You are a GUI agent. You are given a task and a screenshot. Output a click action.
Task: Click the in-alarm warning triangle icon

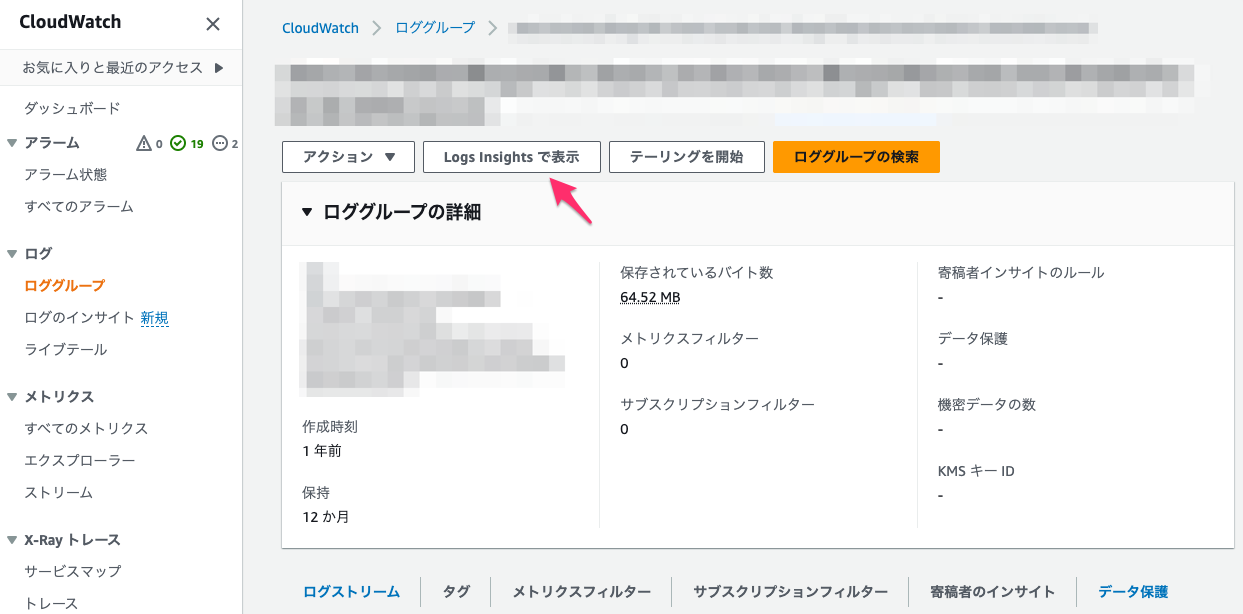[144, 144]
